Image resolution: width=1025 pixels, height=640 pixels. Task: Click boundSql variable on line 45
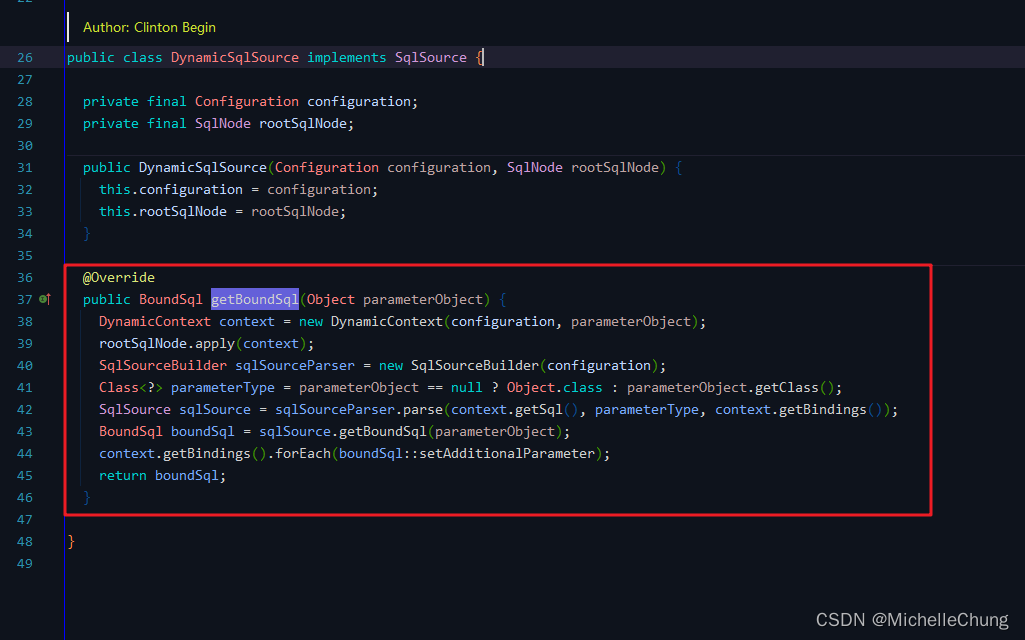[x=186, y=475]
